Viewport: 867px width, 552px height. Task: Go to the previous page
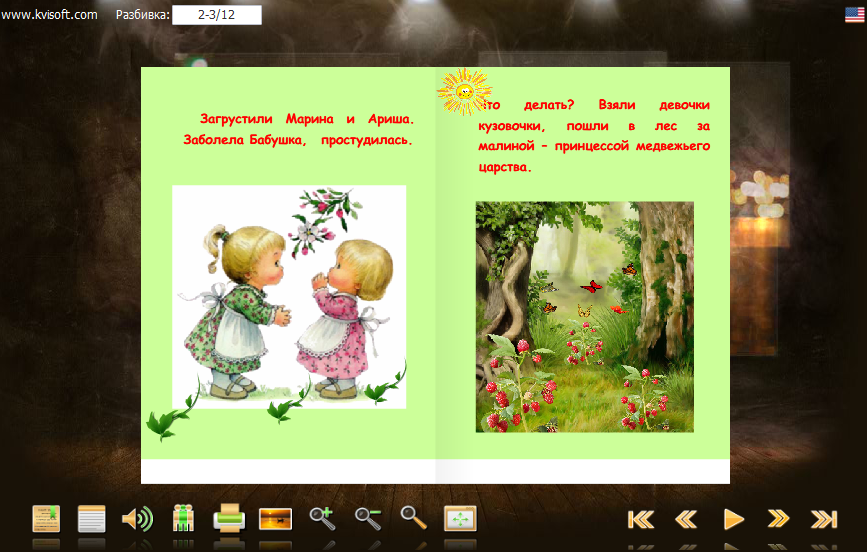[x=686, y=519]
